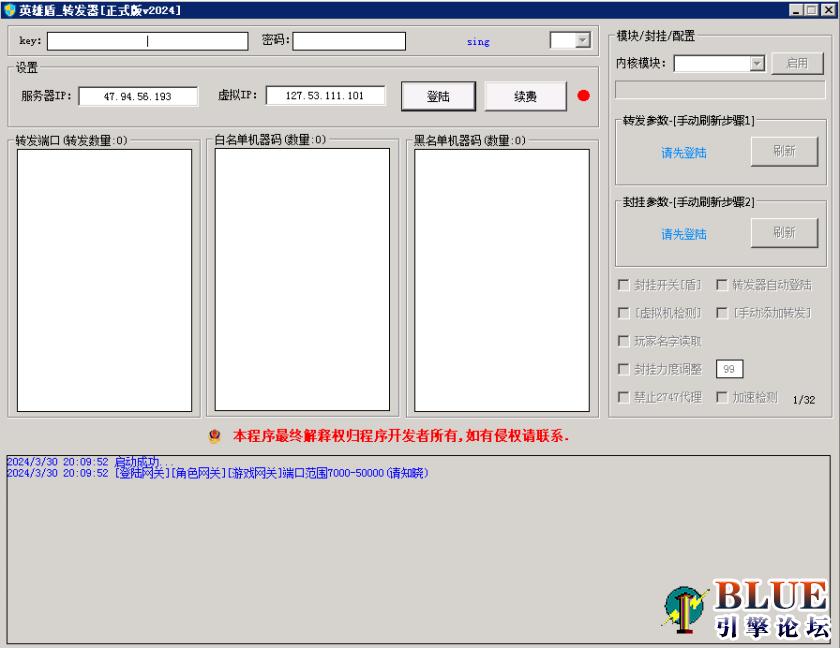Maximize the 英雄盾 转发器 window
This screenshot has width=840, height=648.
pos(811,9)
